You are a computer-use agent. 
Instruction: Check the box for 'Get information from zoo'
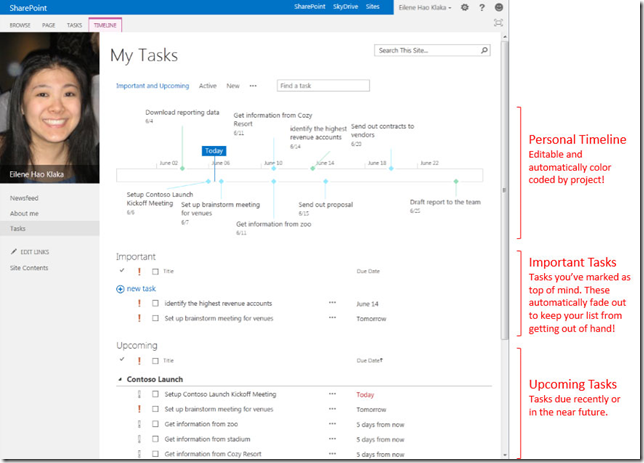tap(155, 424)
